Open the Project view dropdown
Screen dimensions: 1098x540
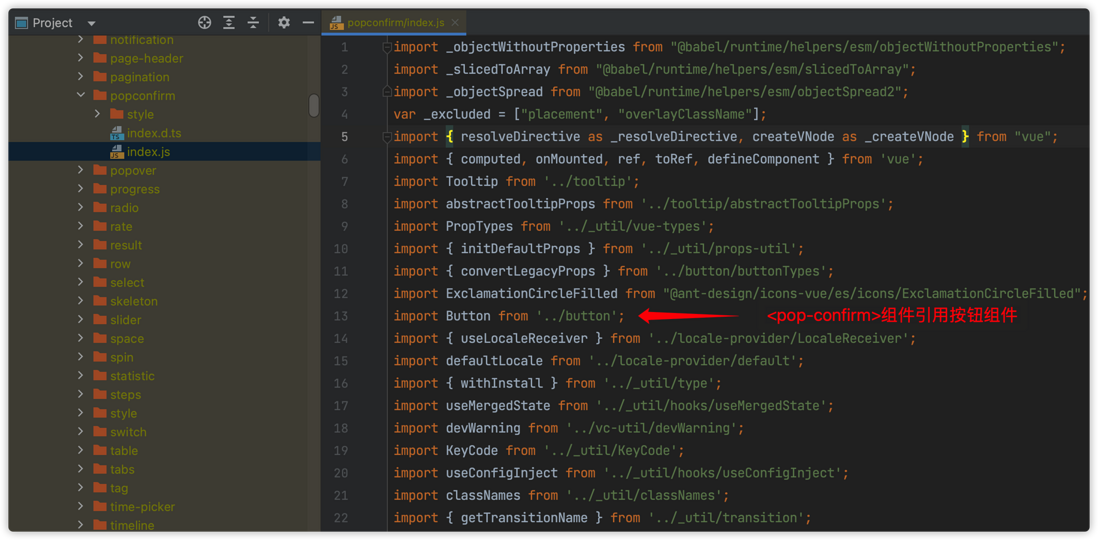click(92, 23)
